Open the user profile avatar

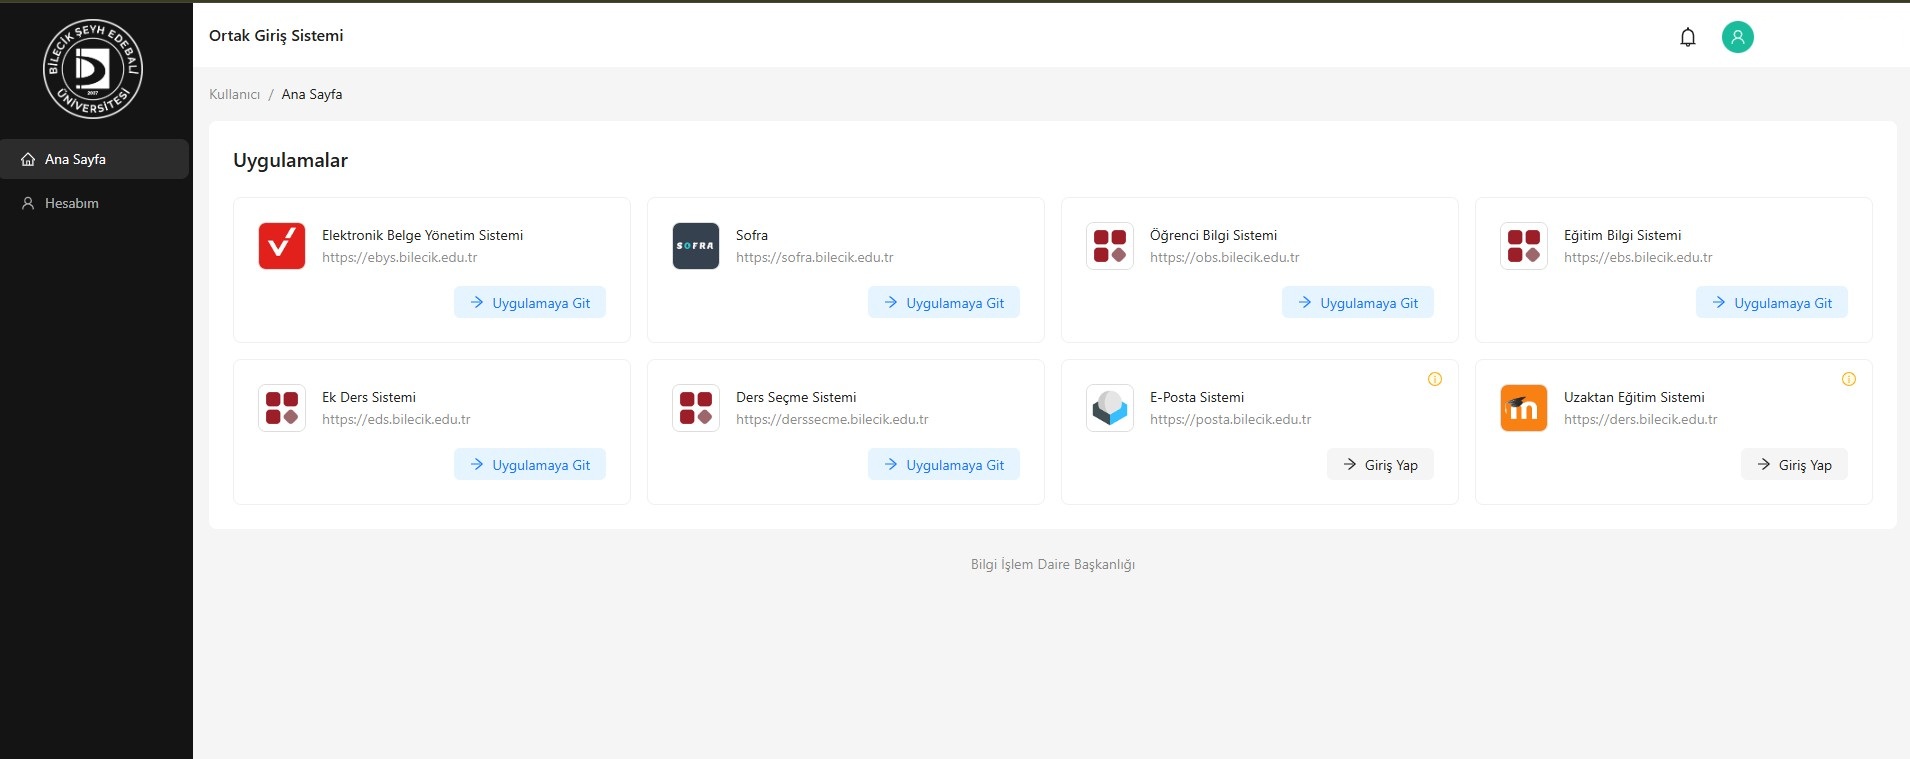coord(1737,37)
